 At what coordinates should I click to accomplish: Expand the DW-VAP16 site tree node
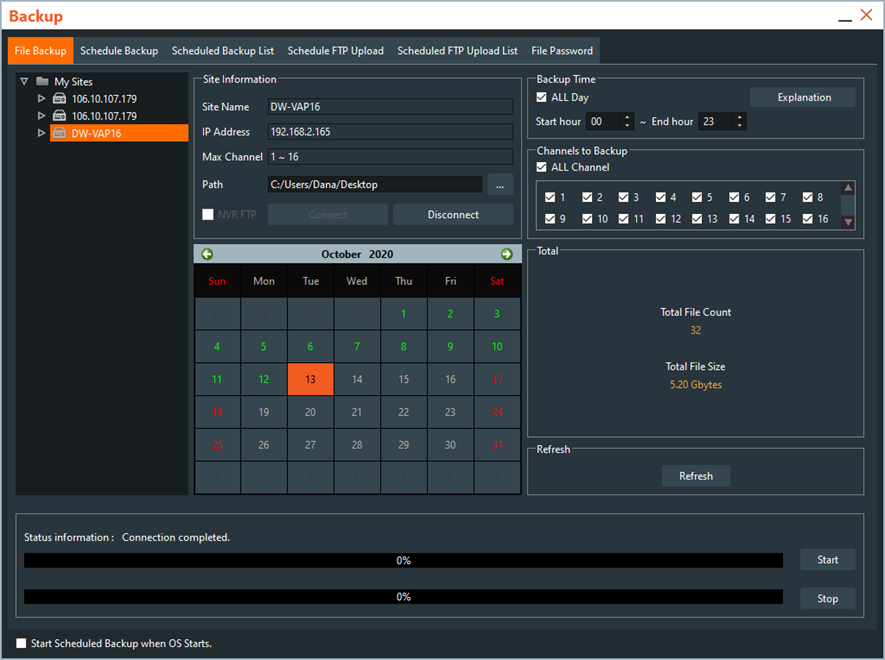pyautogui.click(x=41, y=133)
